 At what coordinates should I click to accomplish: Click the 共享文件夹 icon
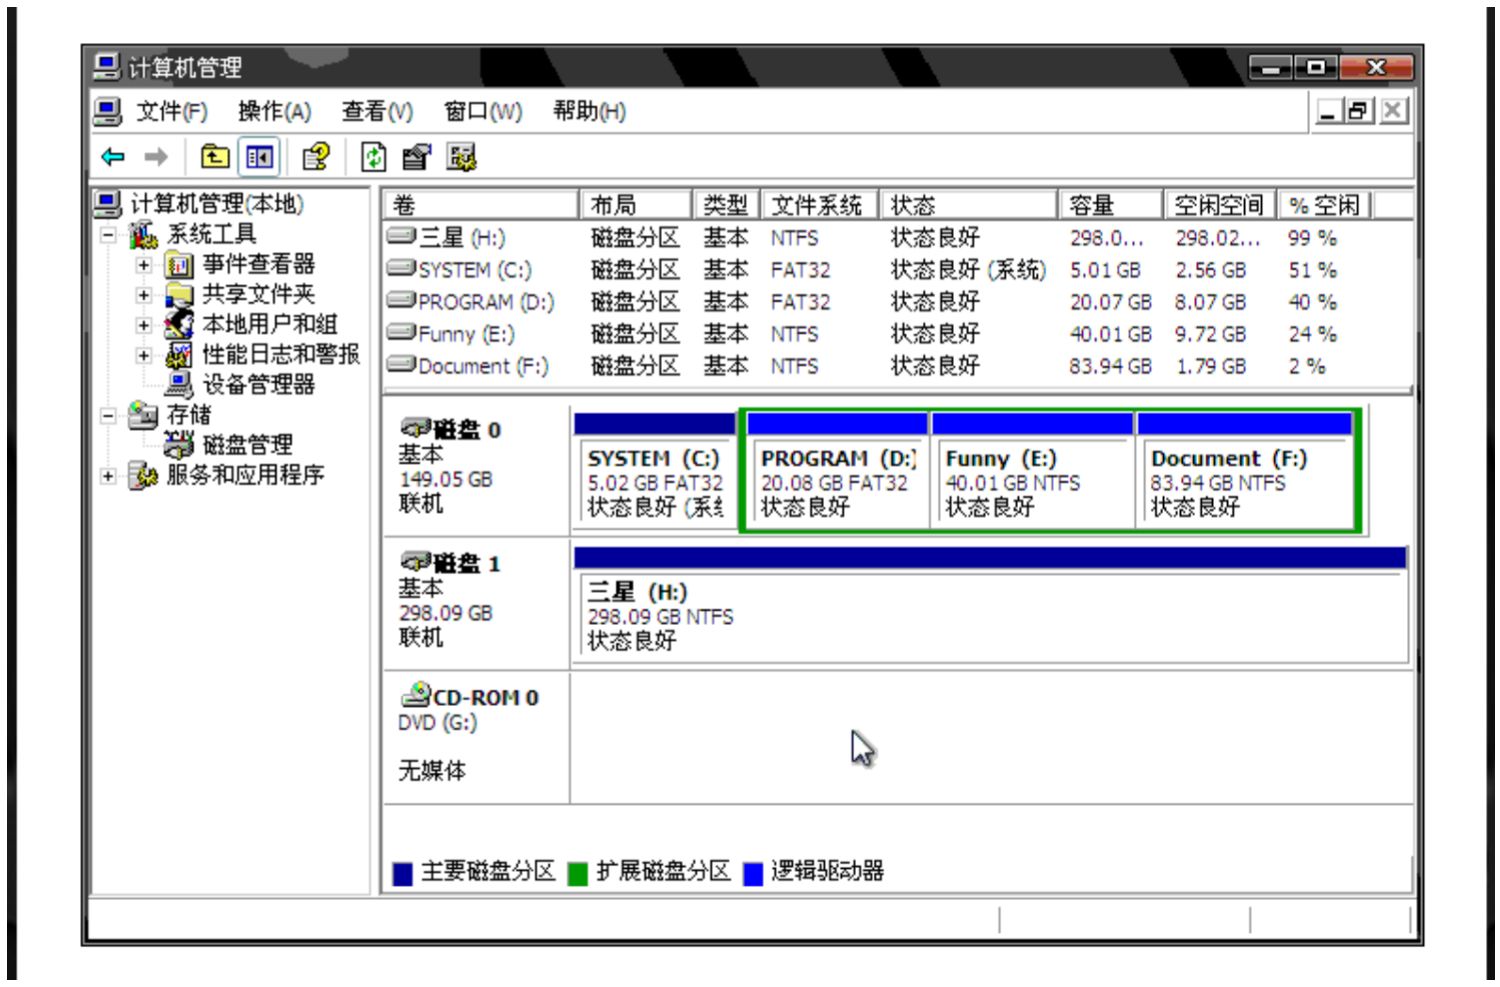click(179, 295)
